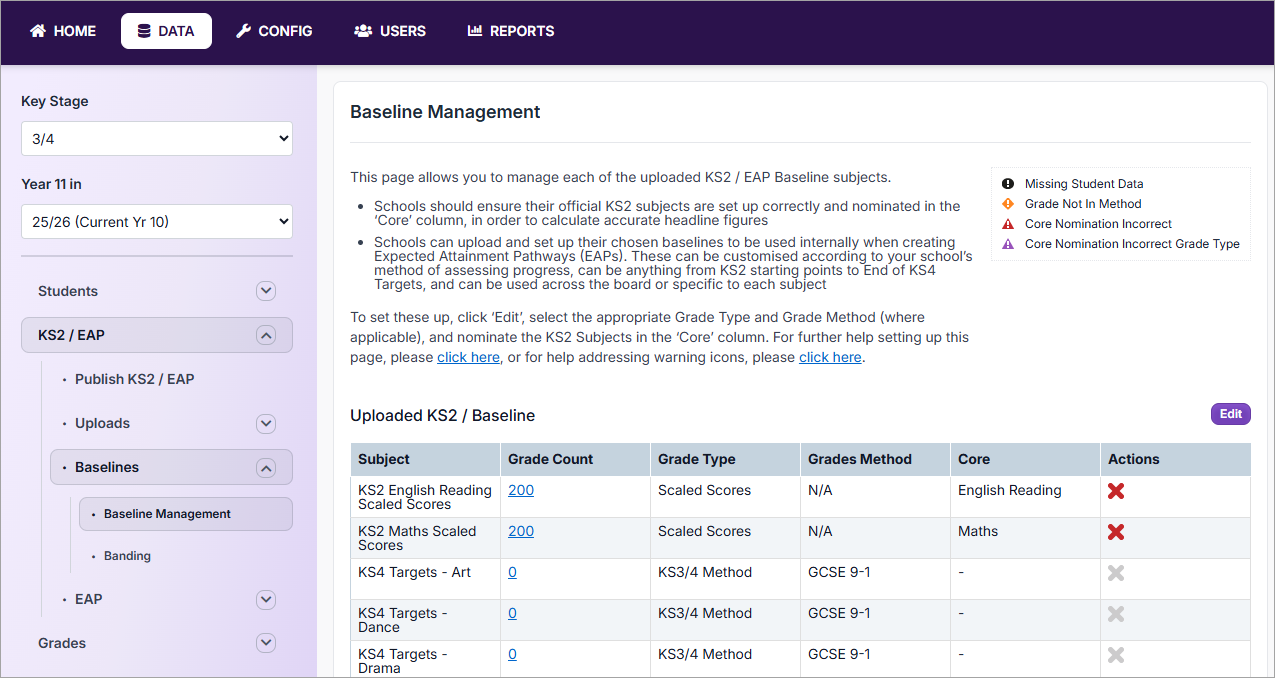
Task: Click the grey X for KS4 Targets Drama
Action: [1116, 655]
